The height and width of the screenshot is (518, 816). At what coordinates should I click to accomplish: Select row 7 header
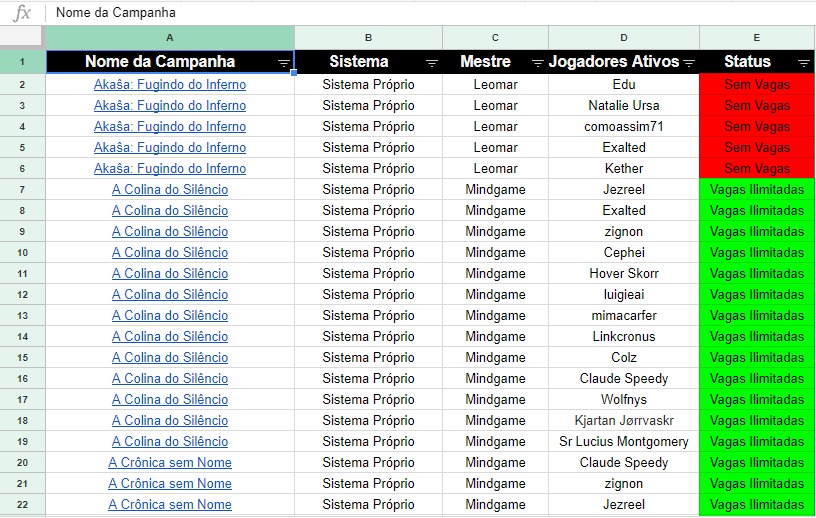tap(22, 189)
